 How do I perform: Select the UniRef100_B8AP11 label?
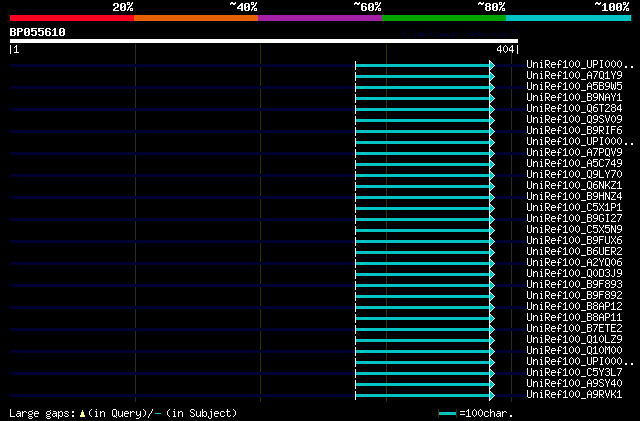[574, 318]
